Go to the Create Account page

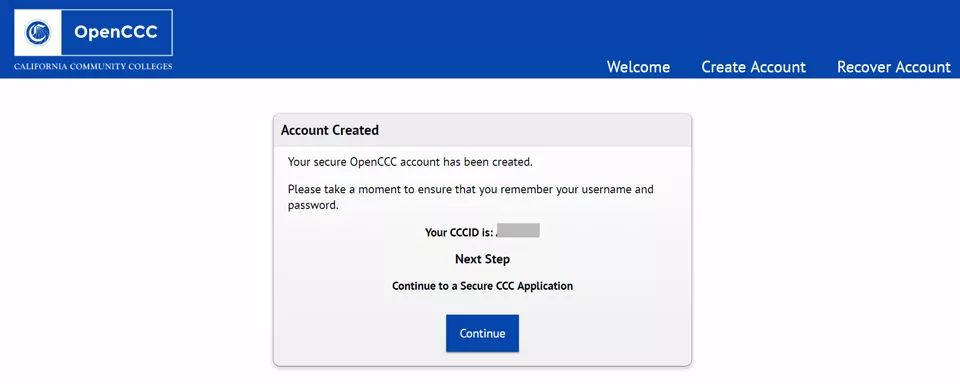point(754,67)
